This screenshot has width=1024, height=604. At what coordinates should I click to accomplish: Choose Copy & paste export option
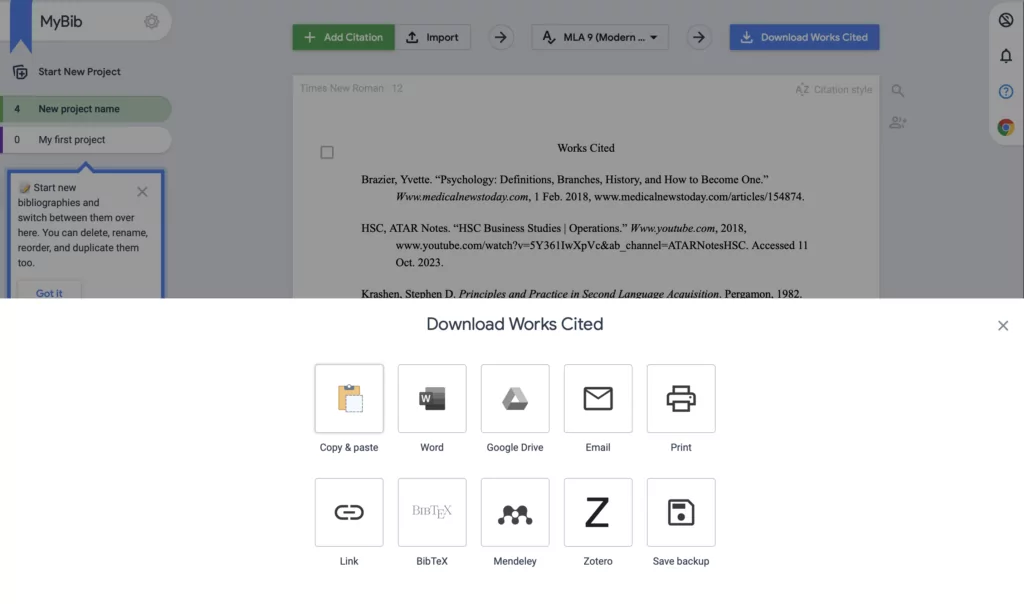click(x=349, y=398)
